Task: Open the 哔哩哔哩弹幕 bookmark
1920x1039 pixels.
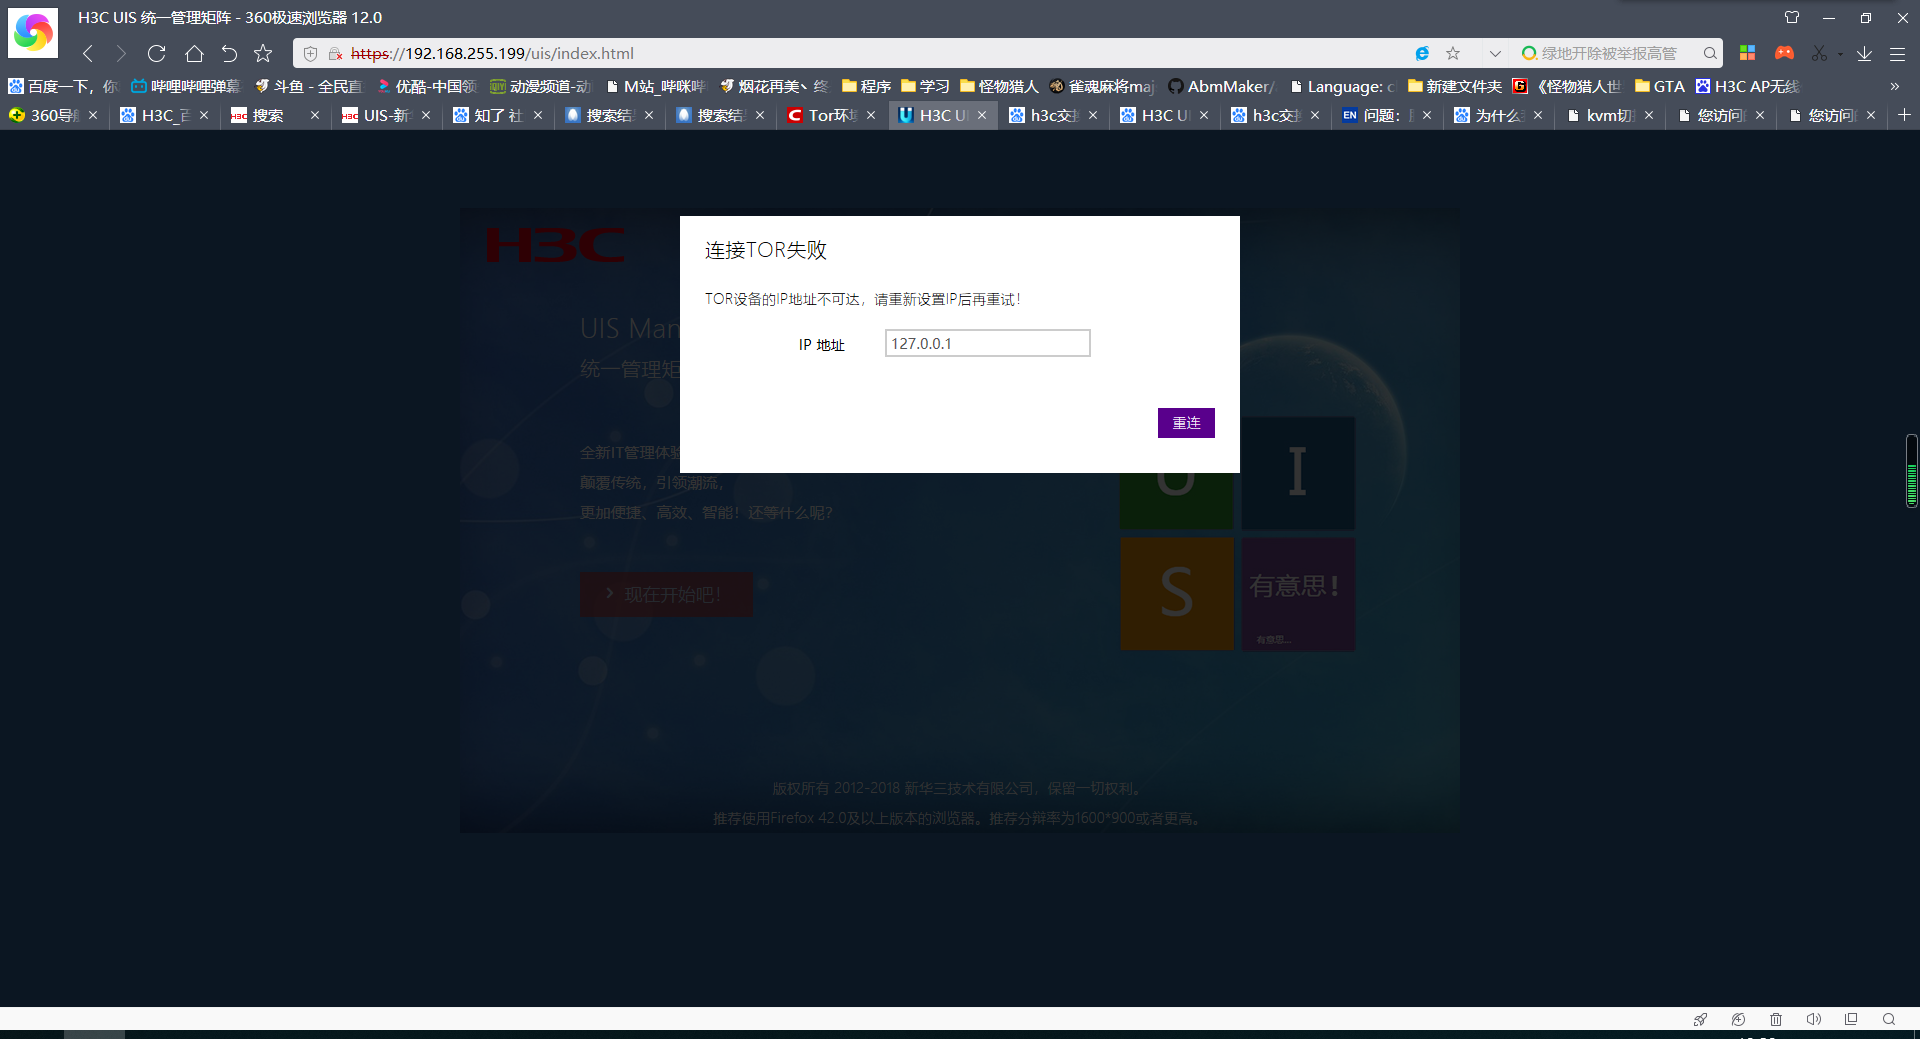Action: pyautogui.click(x=186, y=87)
